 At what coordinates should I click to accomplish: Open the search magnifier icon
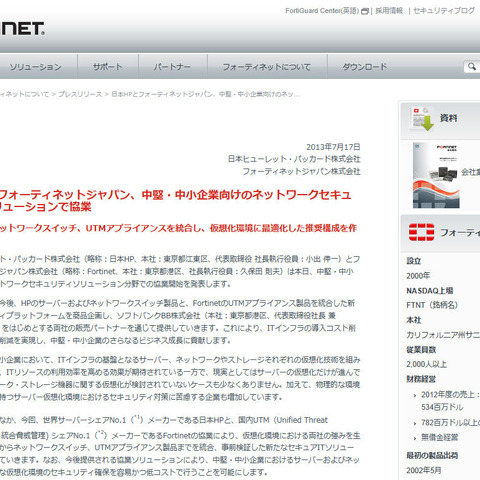472,66
